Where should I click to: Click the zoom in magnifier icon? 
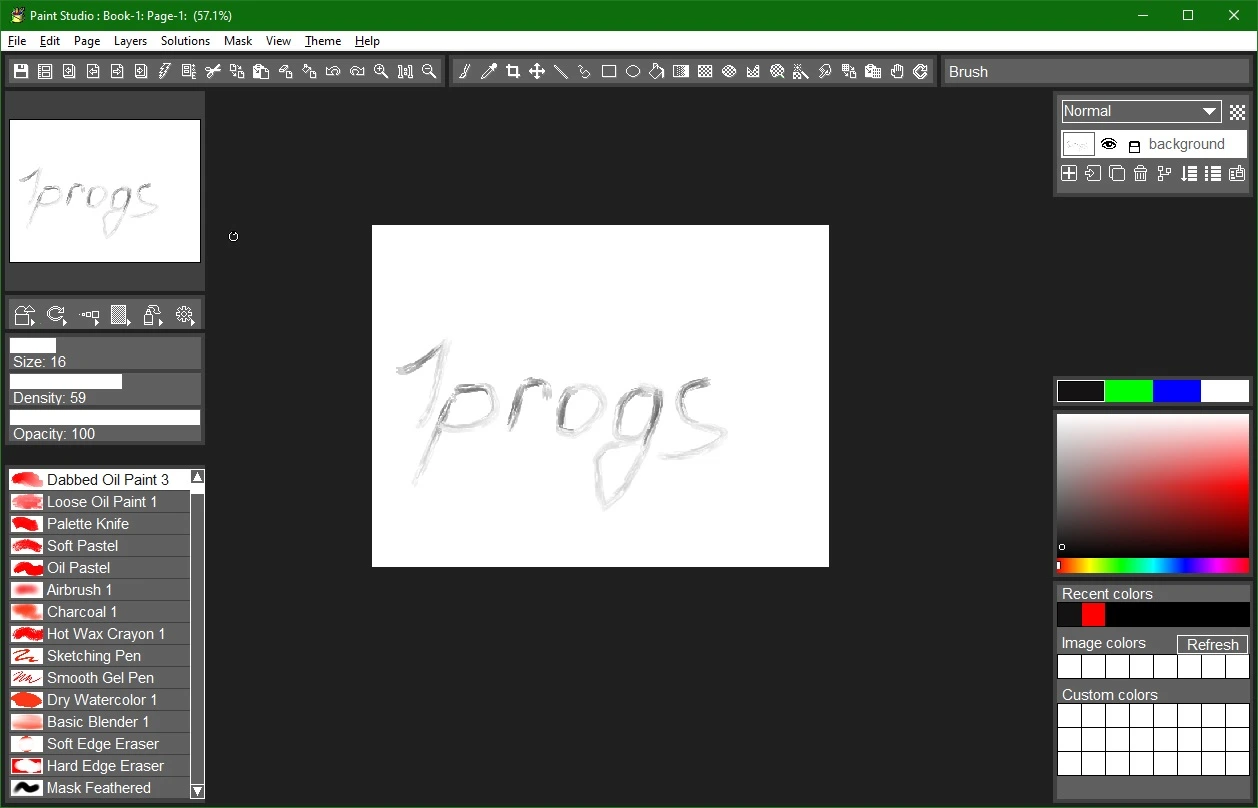coord(381,71)
